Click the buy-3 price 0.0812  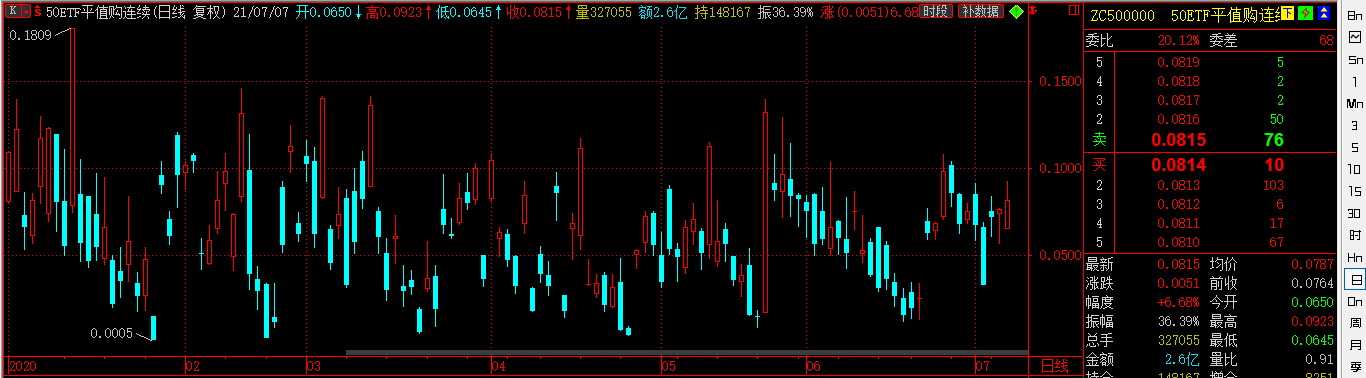[1179, 204]
